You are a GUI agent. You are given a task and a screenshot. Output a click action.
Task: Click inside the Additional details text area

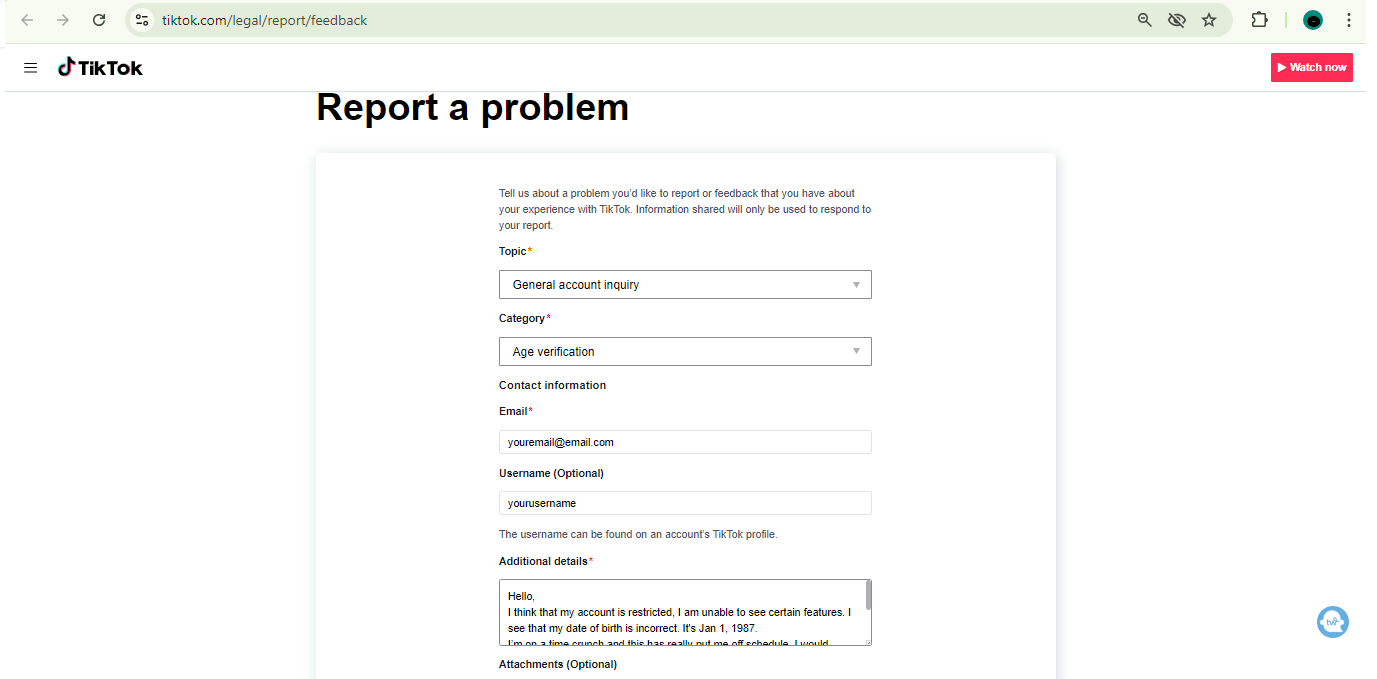(x=680, y=612)
